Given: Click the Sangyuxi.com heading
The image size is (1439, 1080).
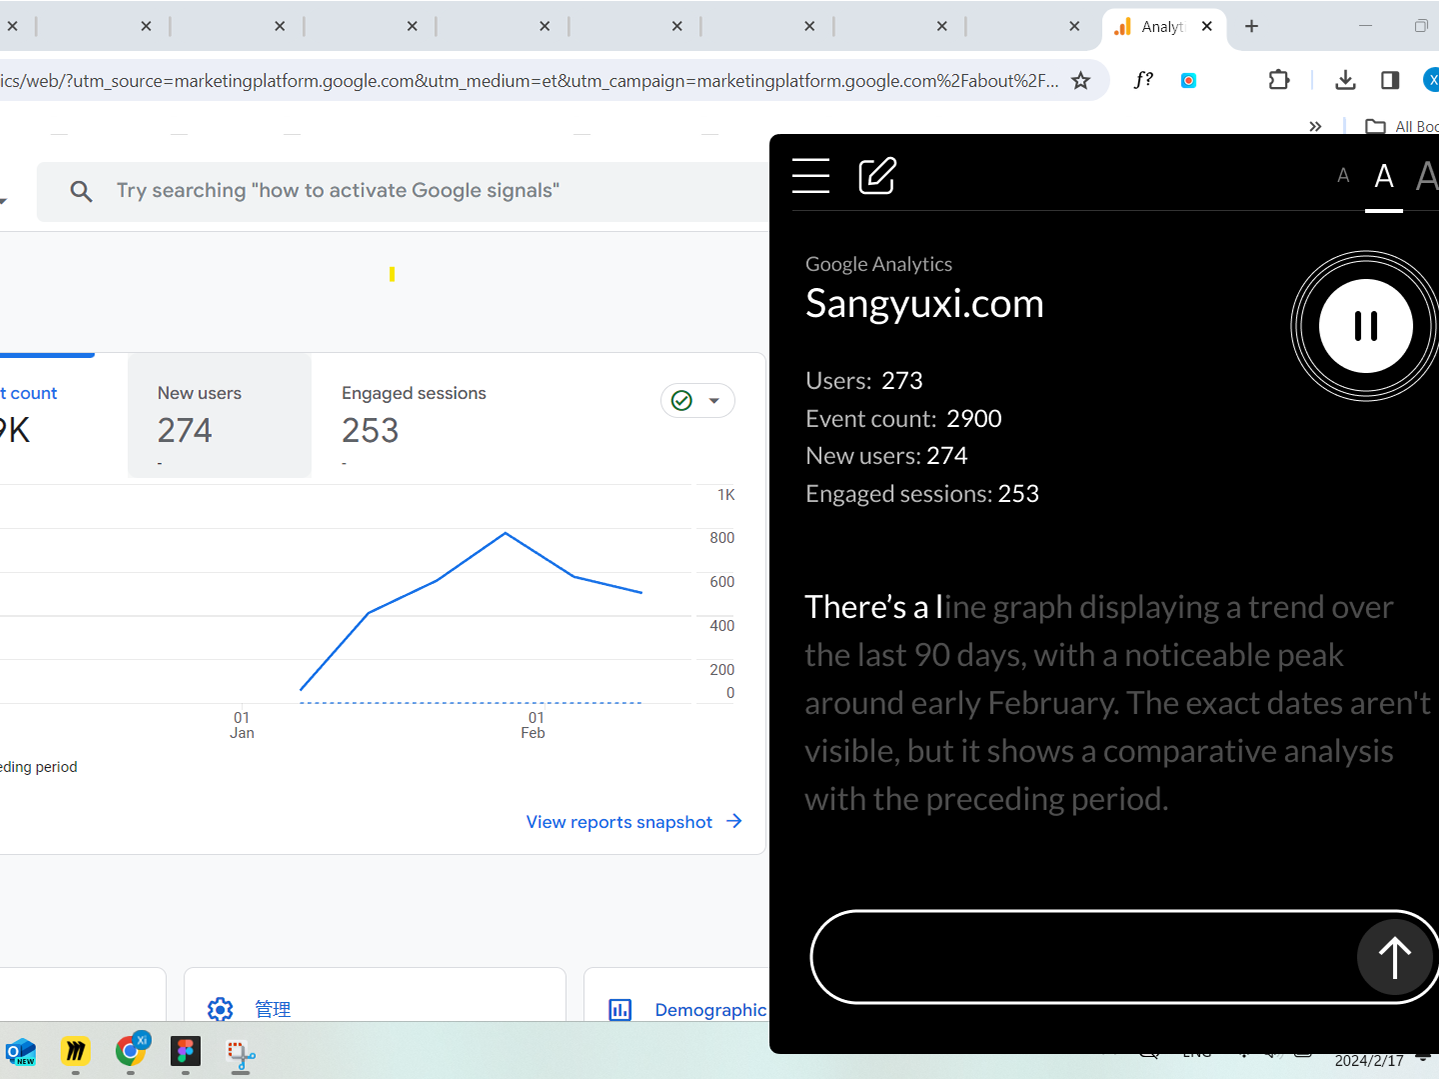Looking at the screenshot, I should pyautogui.click(x=924, y=304).
